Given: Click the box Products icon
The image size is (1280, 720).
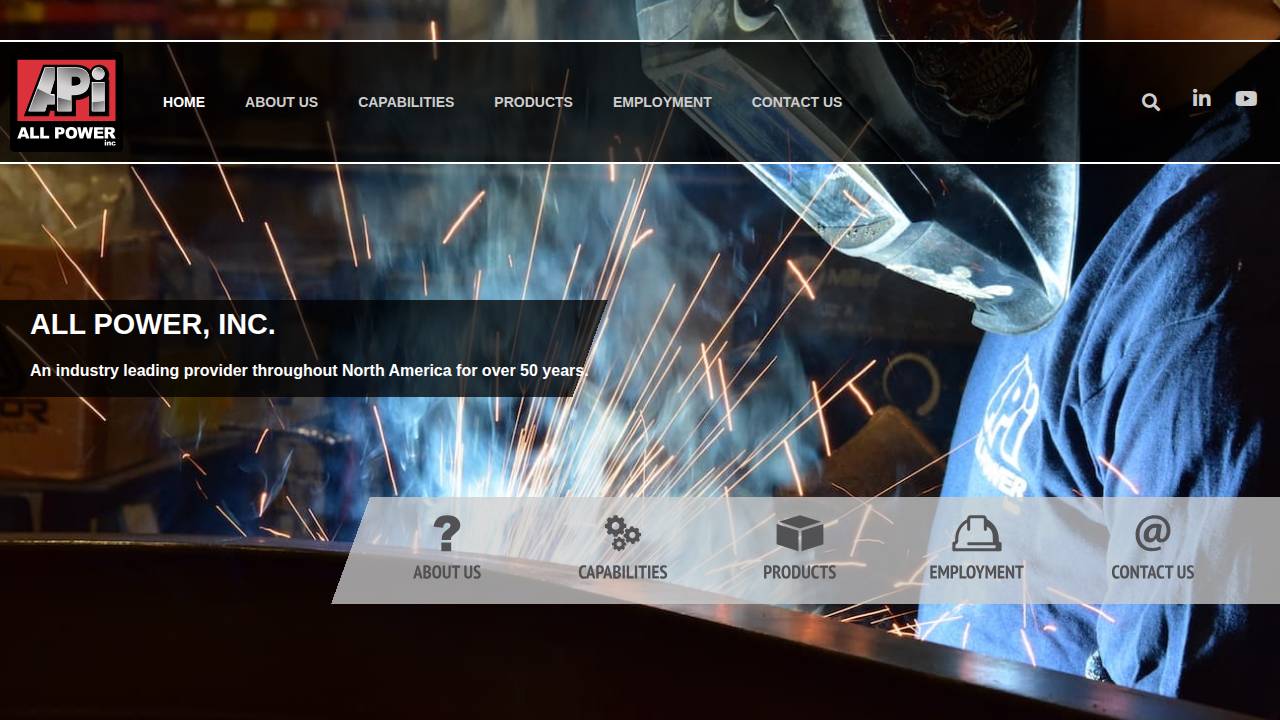Looking at the screenshot, I should tap(799, 533).
